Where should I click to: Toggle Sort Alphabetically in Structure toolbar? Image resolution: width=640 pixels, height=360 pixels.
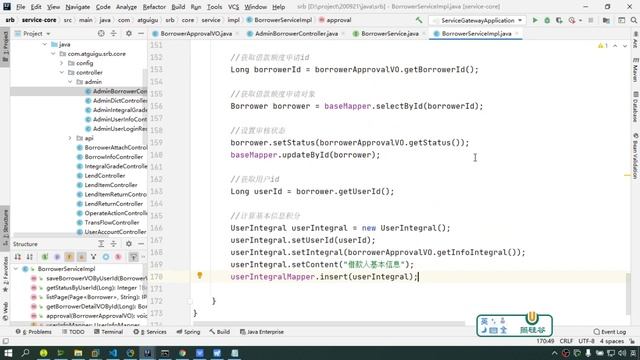[30, 257]
